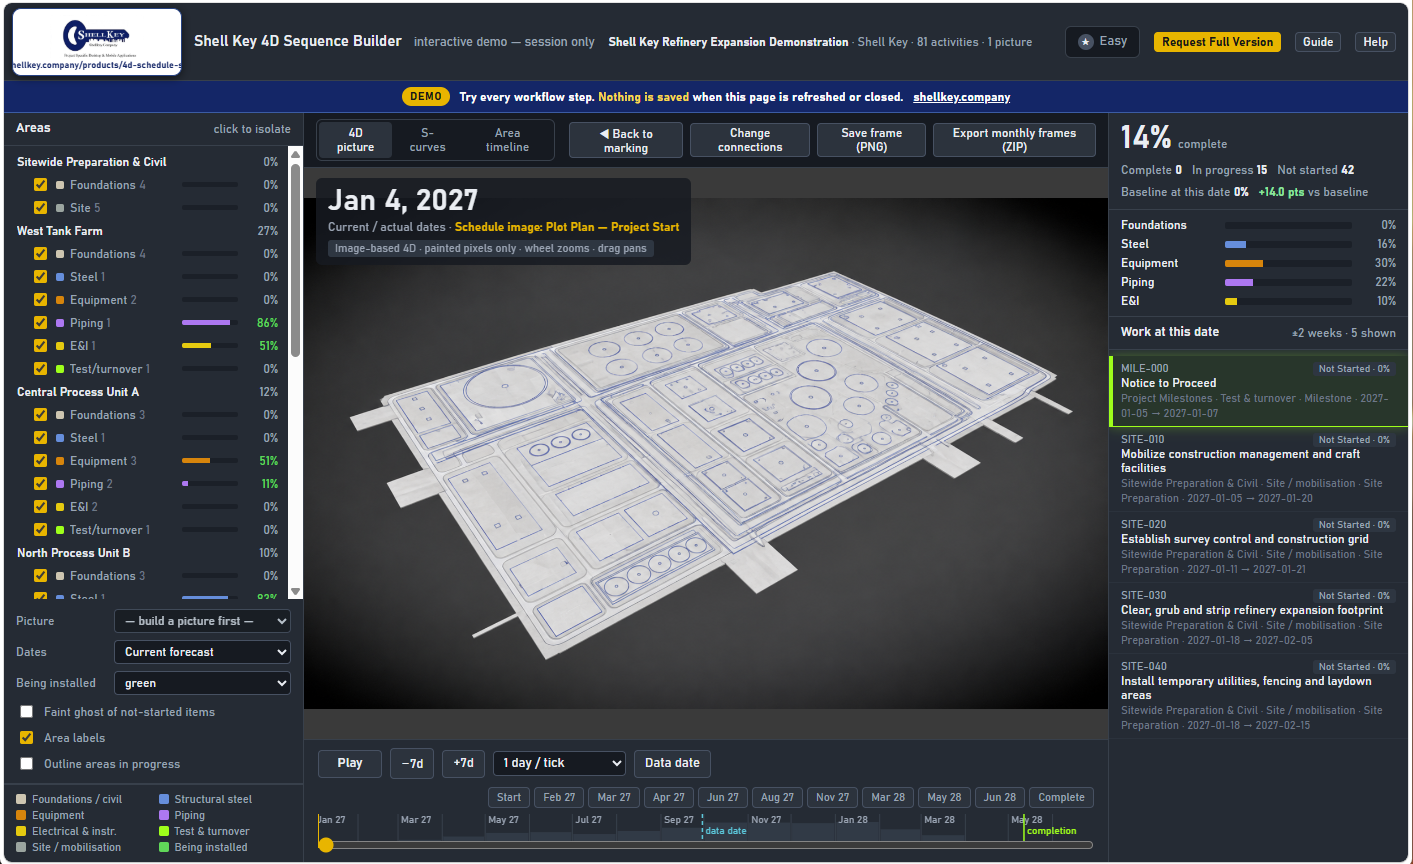Image resolution: width=1413 pixels, height=864 pixels.
Task: Uncheck West Tank Farm Piping 1 checkbox
Action: 40,323
